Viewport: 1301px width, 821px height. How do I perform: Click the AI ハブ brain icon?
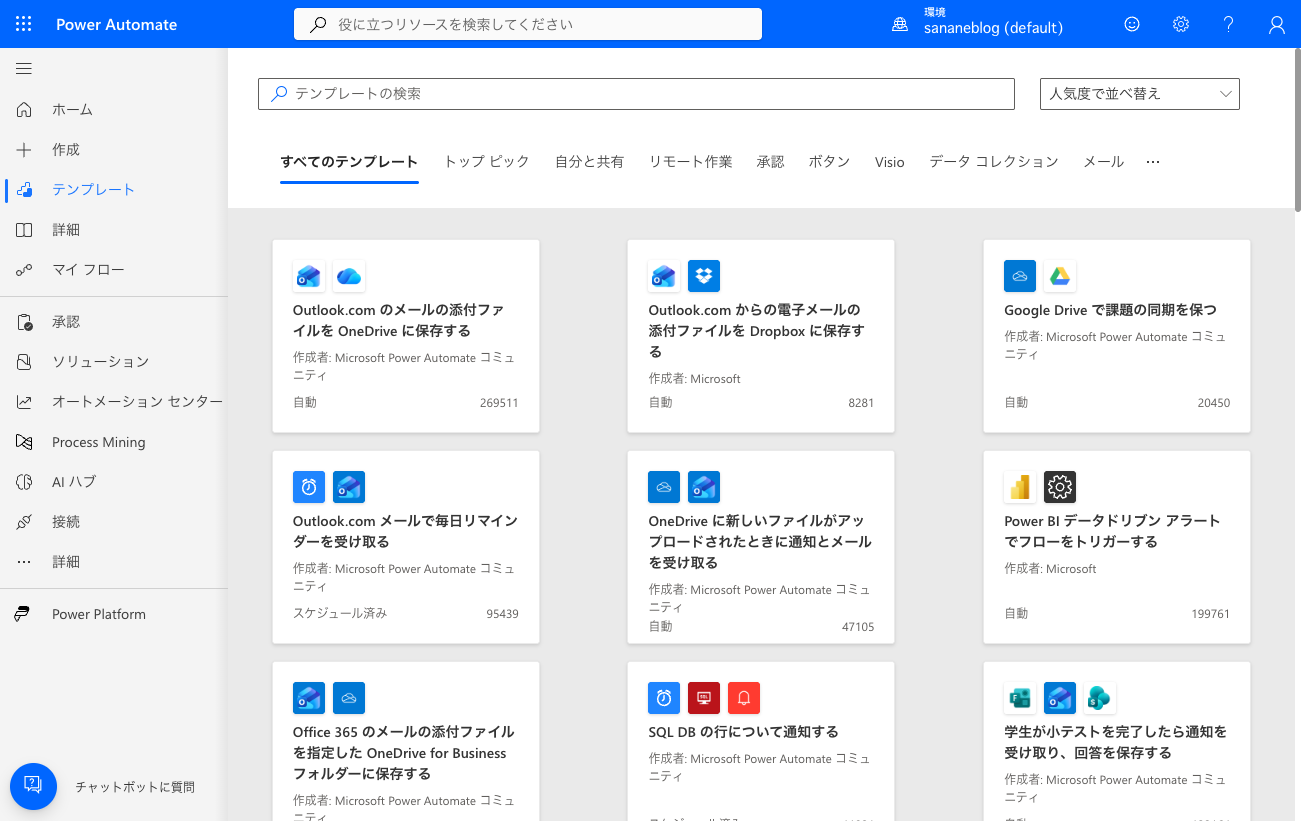[24, 482]
